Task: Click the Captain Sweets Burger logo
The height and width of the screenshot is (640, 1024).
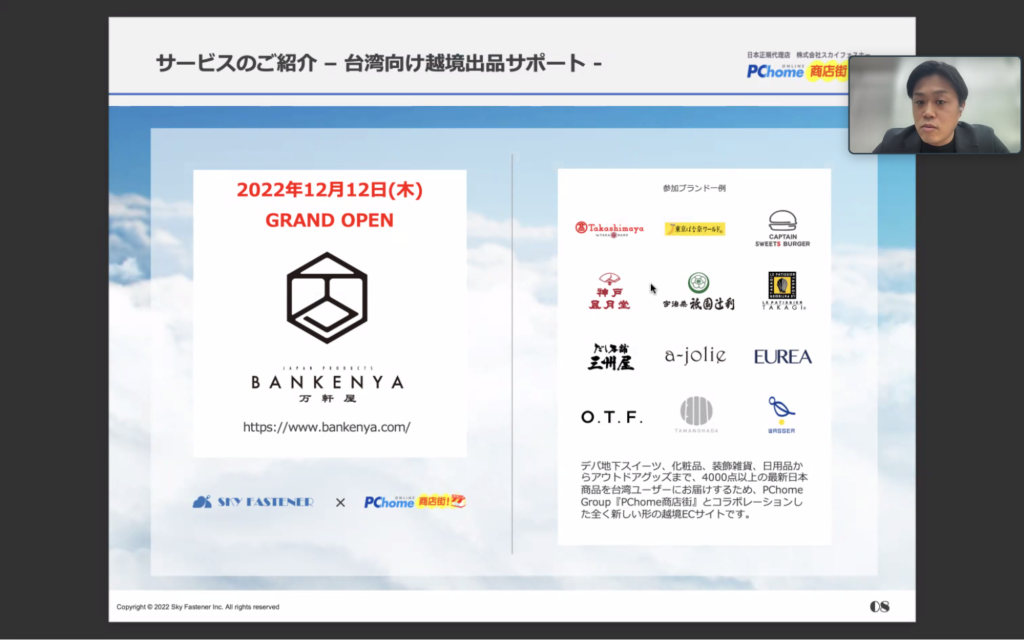Action: [x=782, y=229]
